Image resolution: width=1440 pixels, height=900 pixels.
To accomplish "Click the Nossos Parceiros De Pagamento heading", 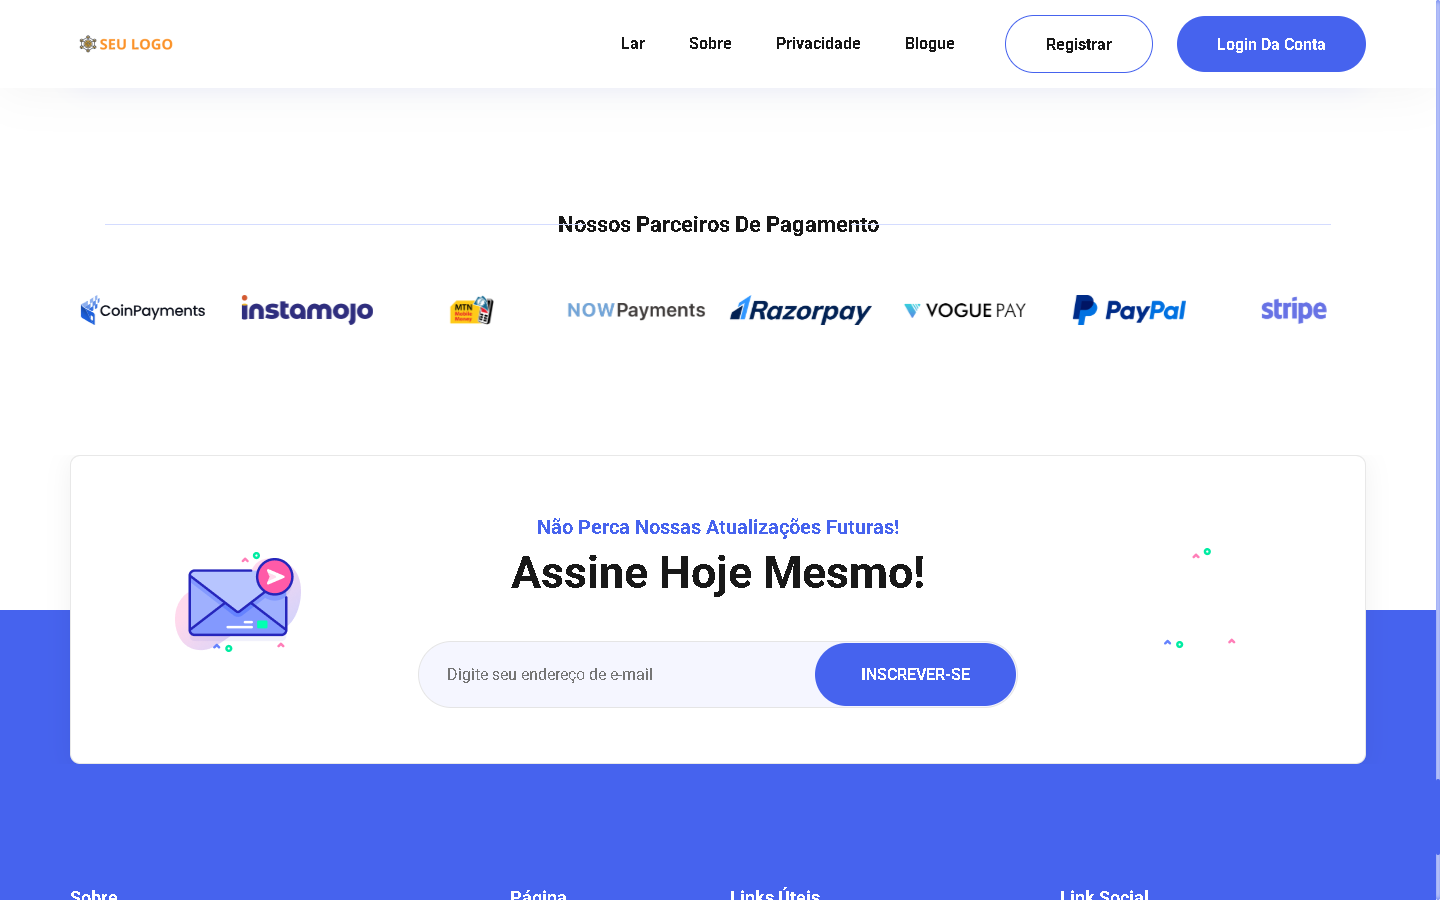I will coord(718,224).
